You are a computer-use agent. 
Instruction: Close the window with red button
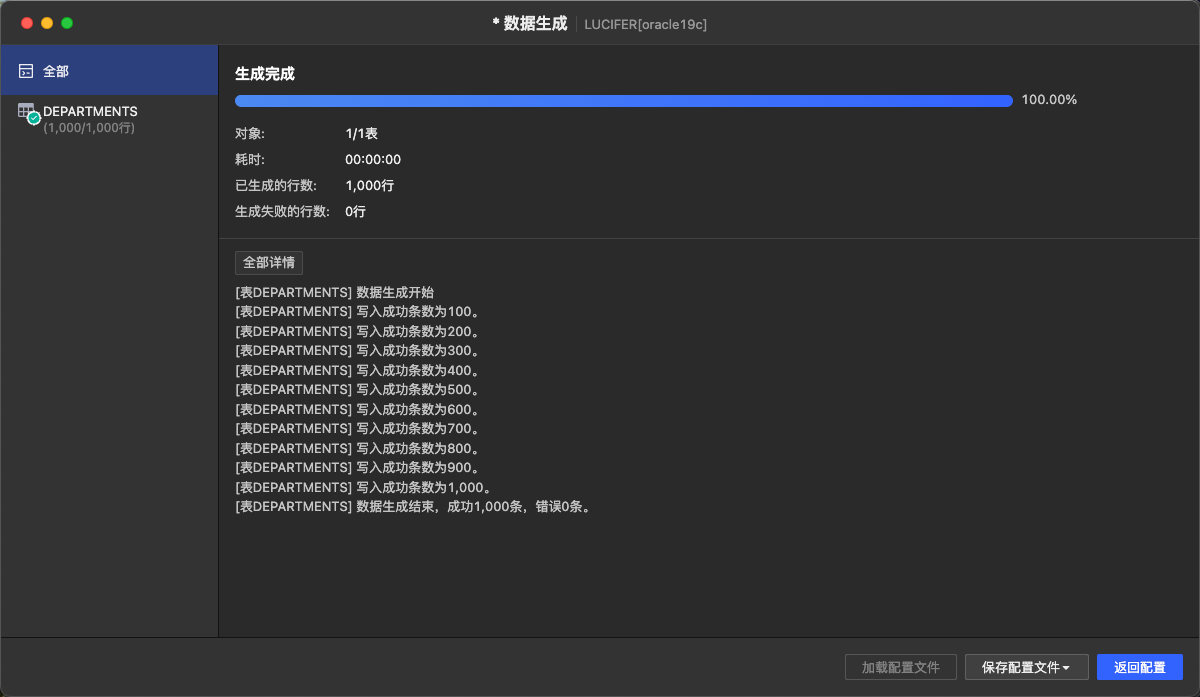point(27,23)
